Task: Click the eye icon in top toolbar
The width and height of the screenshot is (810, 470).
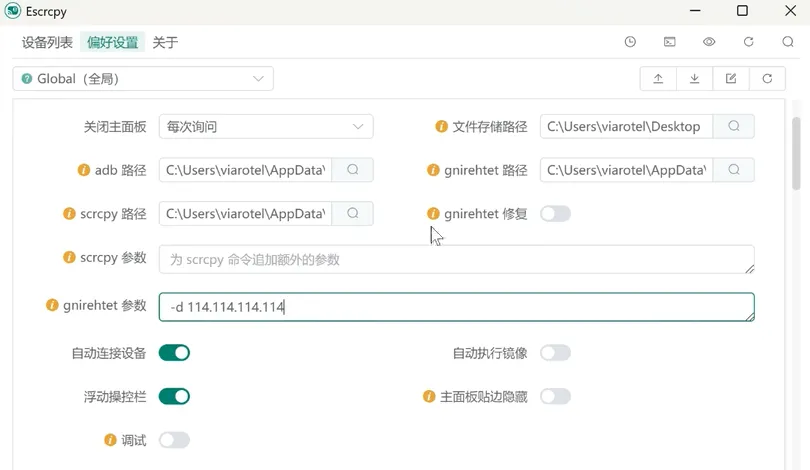Action: pos(709,42)
